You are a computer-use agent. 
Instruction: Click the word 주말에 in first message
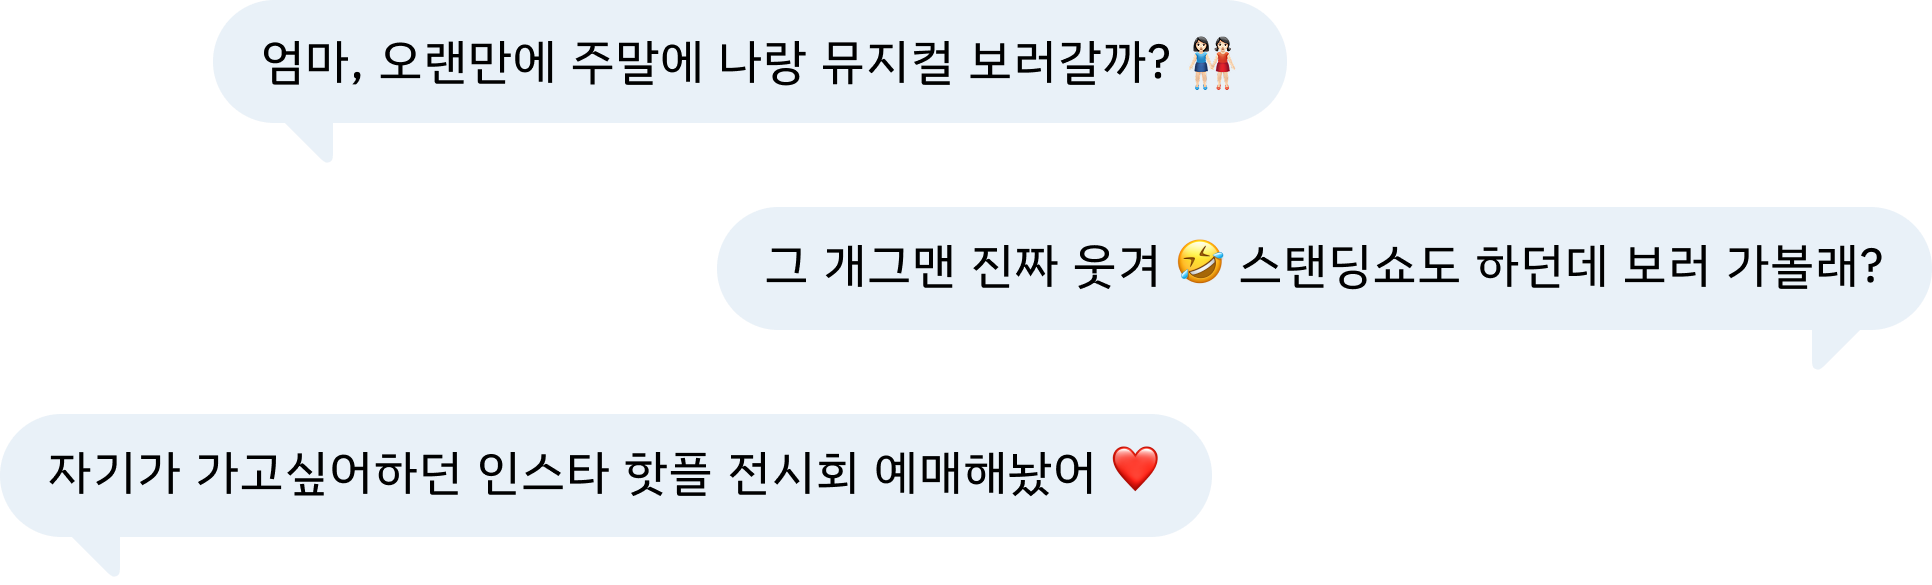[x=636, y=63]
